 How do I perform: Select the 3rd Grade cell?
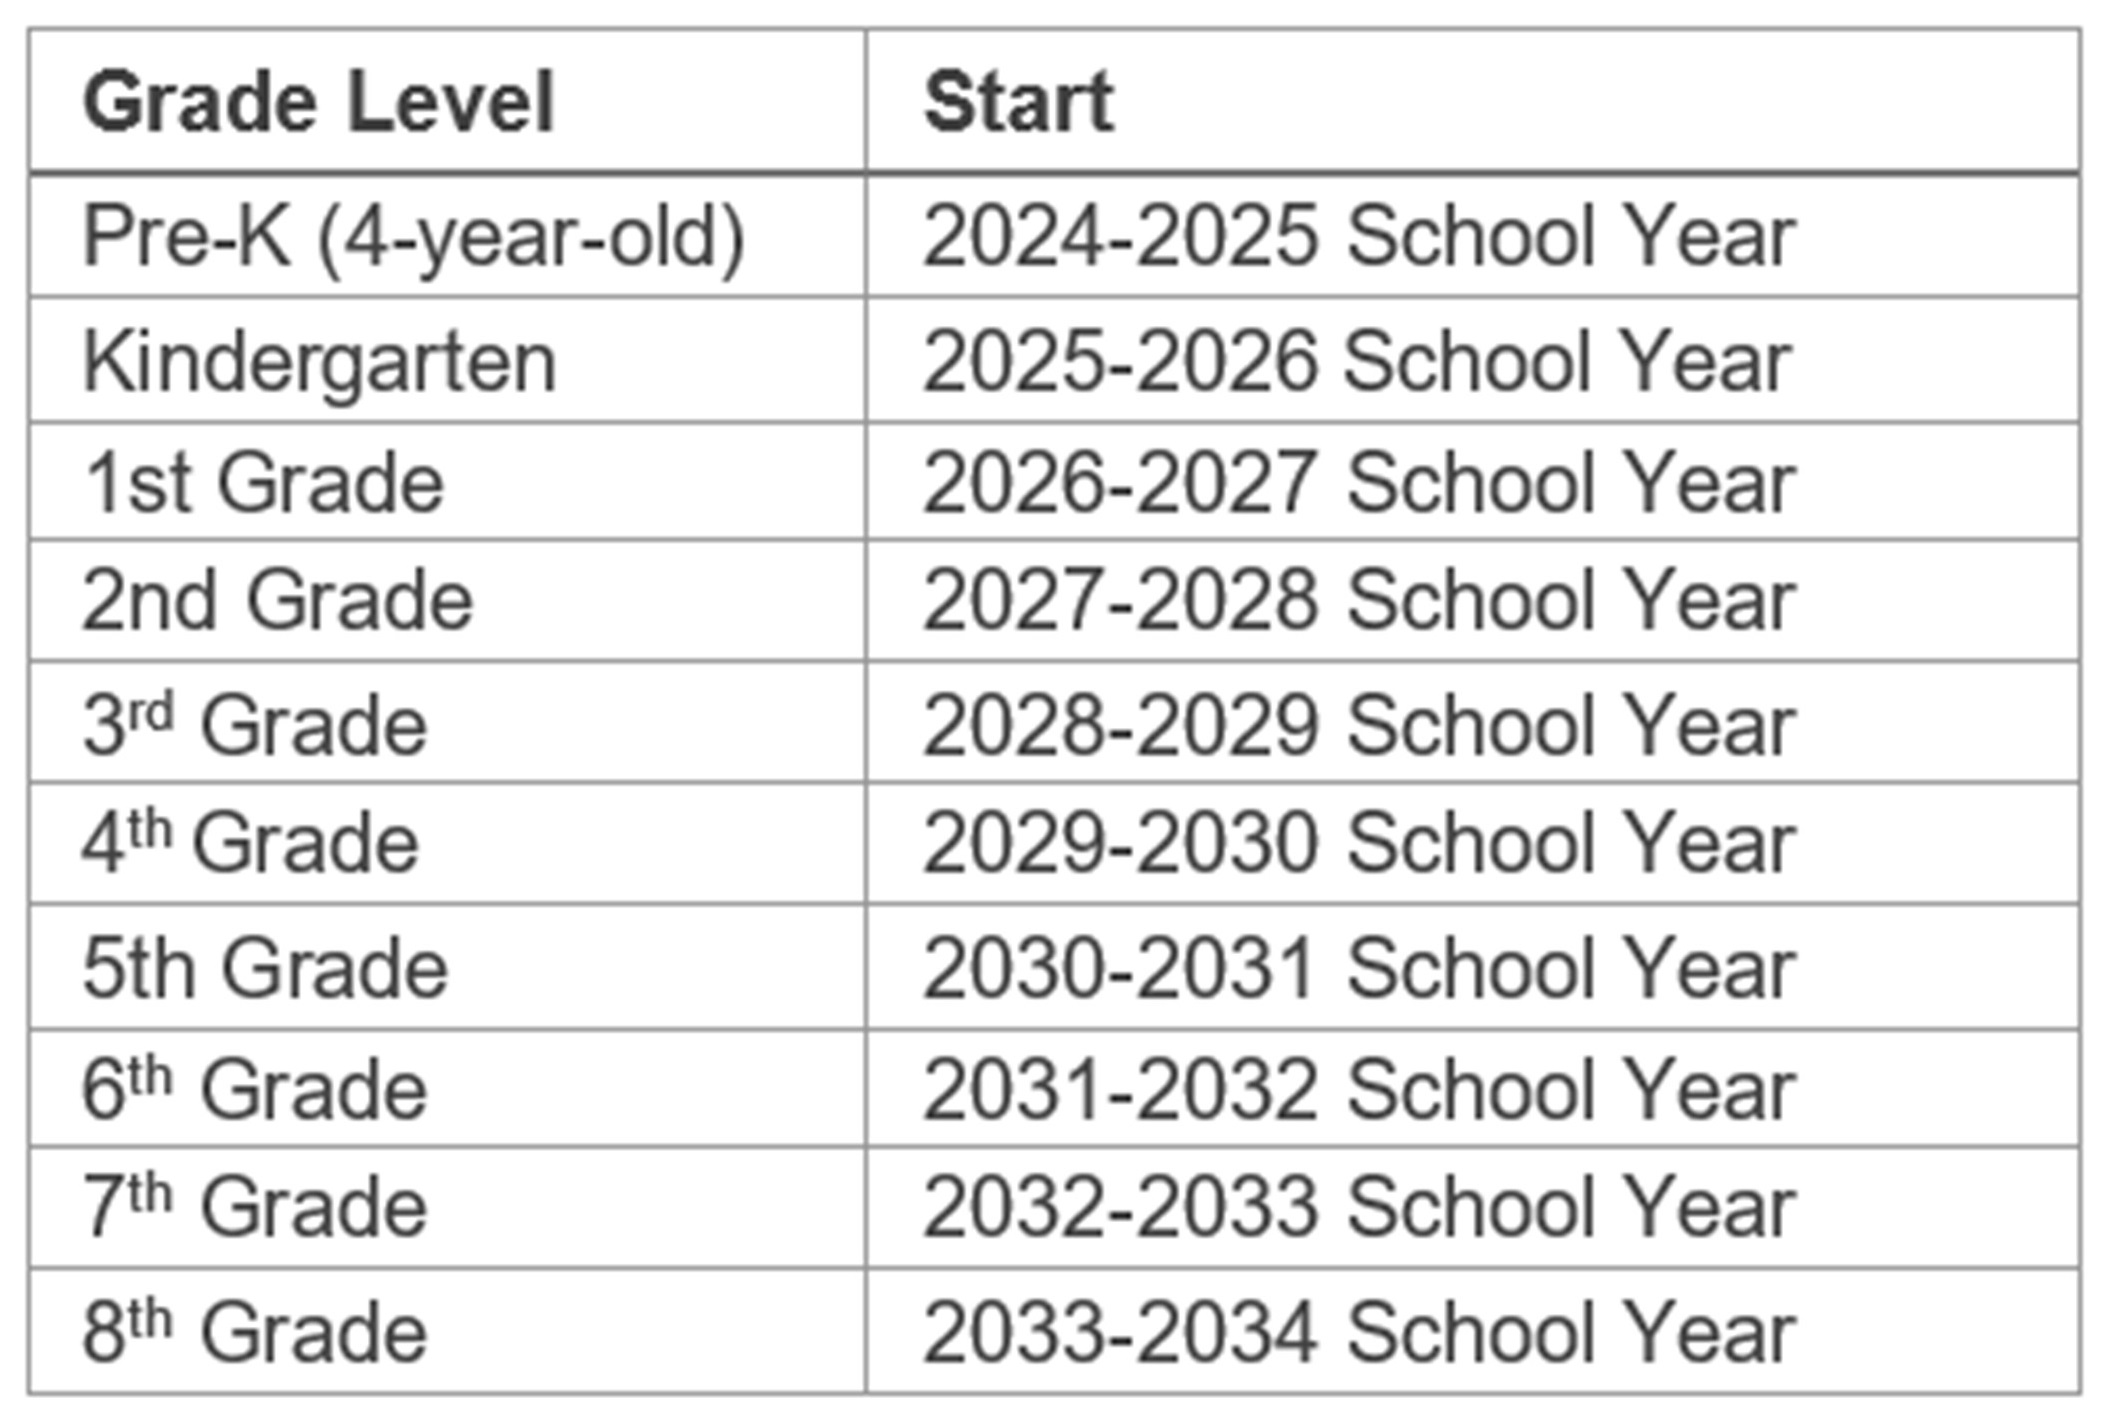[447, 723]
